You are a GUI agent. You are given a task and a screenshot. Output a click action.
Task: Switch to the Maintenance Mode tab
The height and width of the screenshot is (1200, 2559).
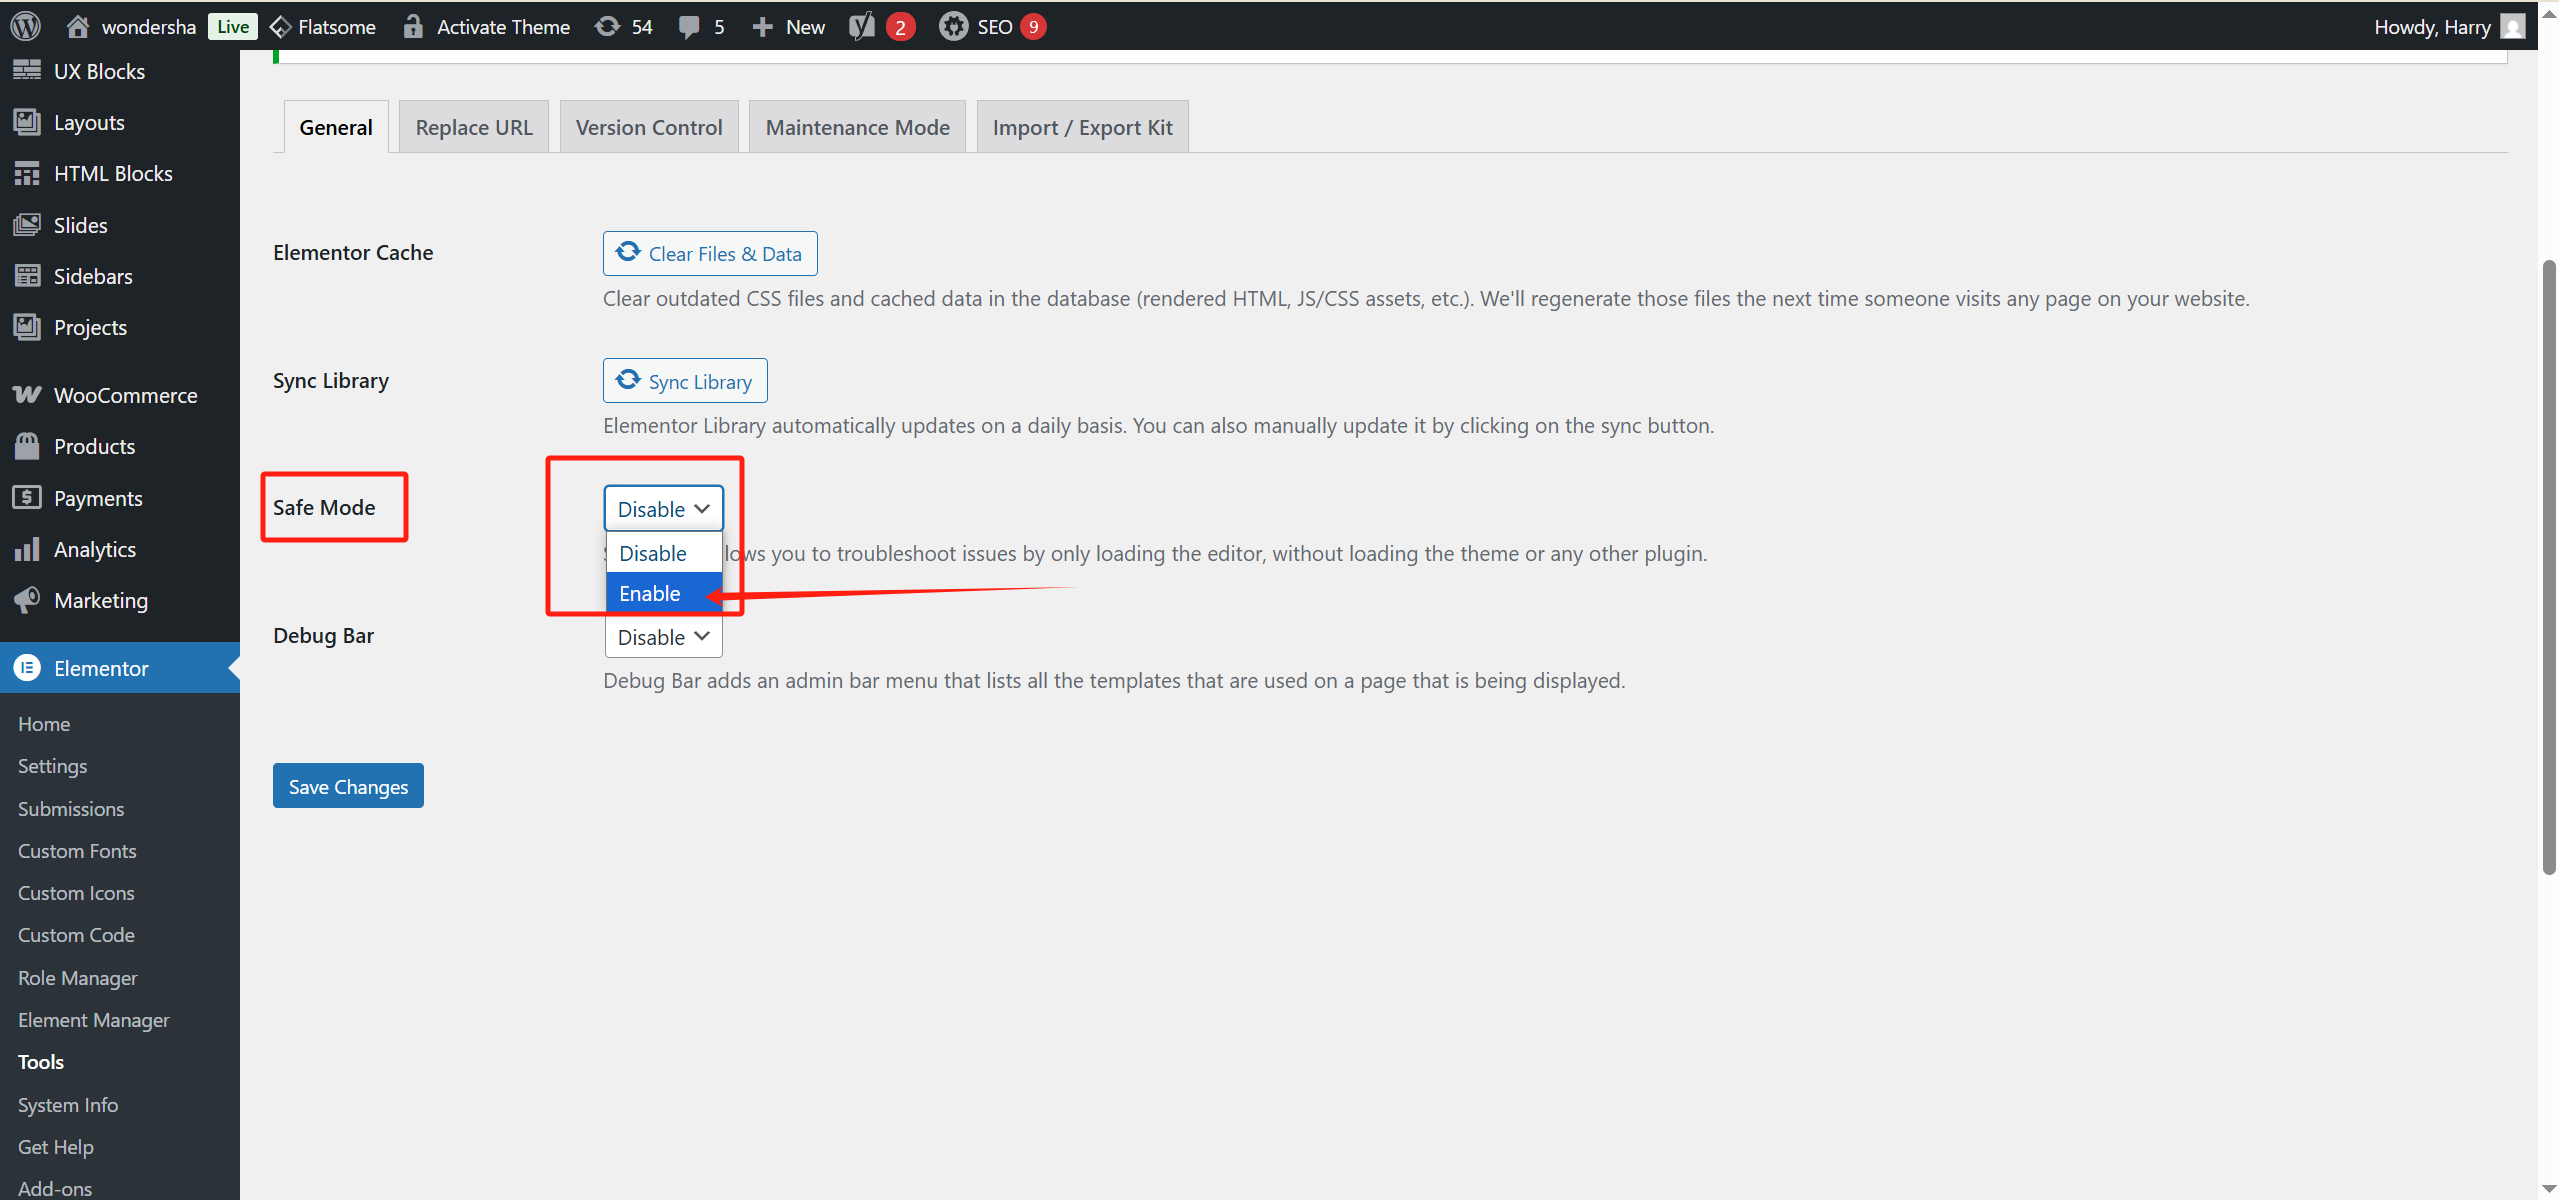point(856,126)
